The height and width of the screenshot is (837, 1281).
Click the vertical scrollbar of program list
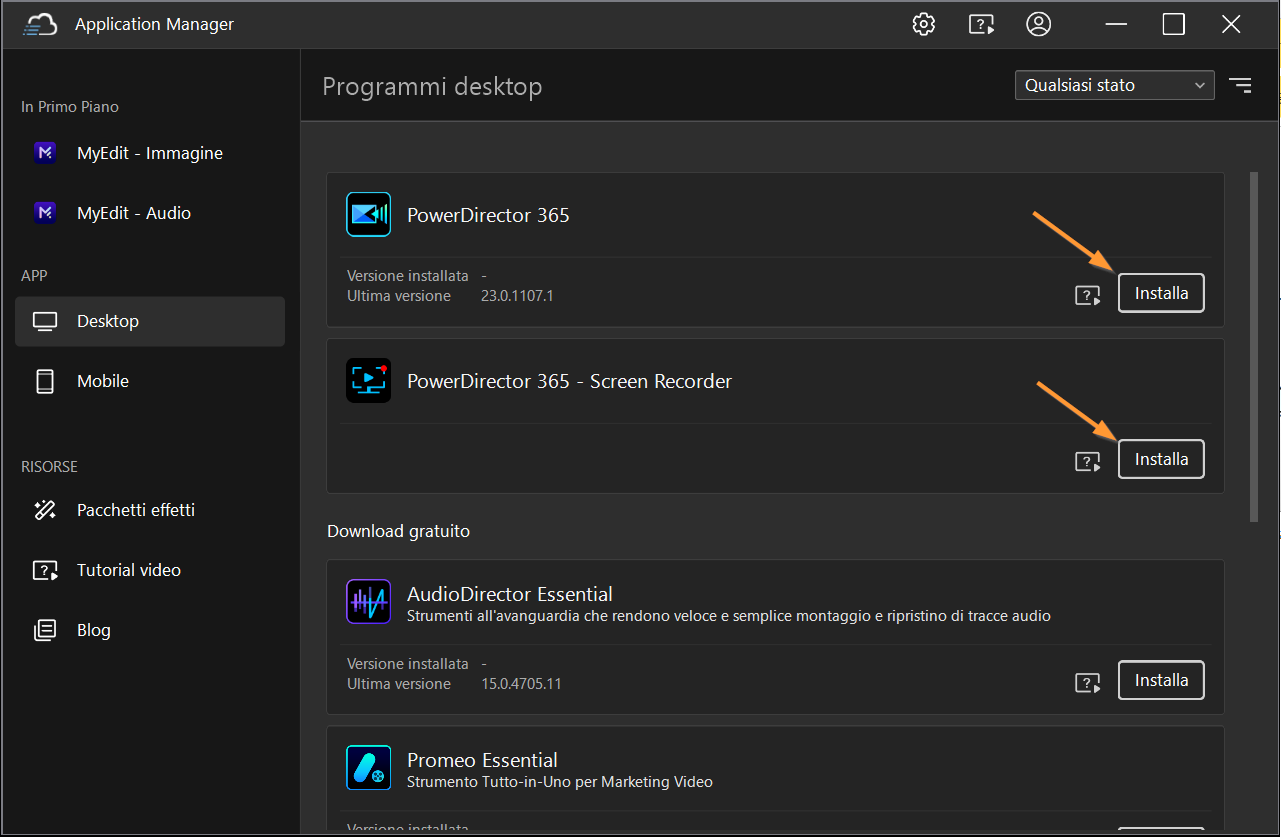click(1254, 346)
